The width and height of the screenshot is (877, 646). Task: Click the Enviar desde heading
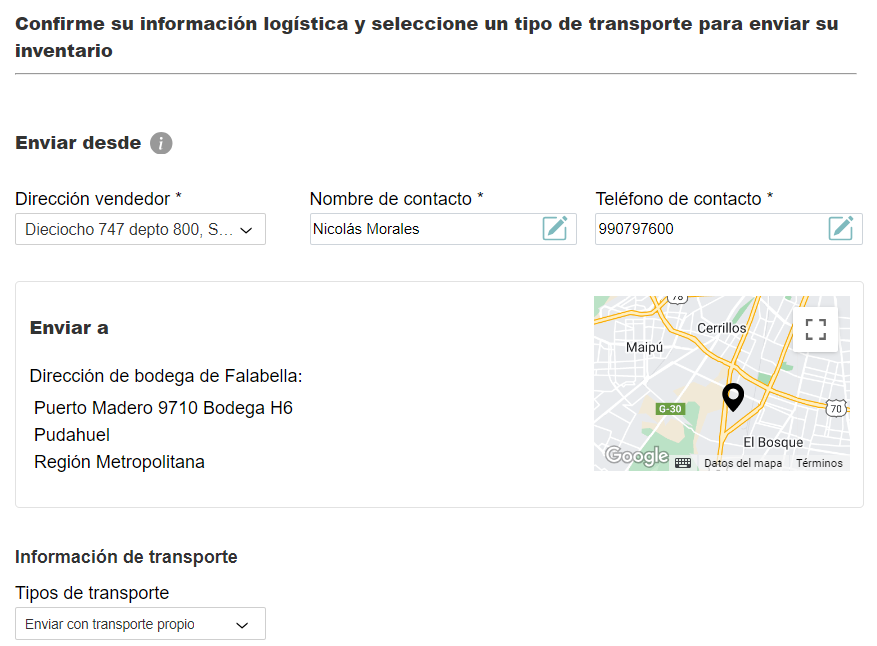(78, 143)
